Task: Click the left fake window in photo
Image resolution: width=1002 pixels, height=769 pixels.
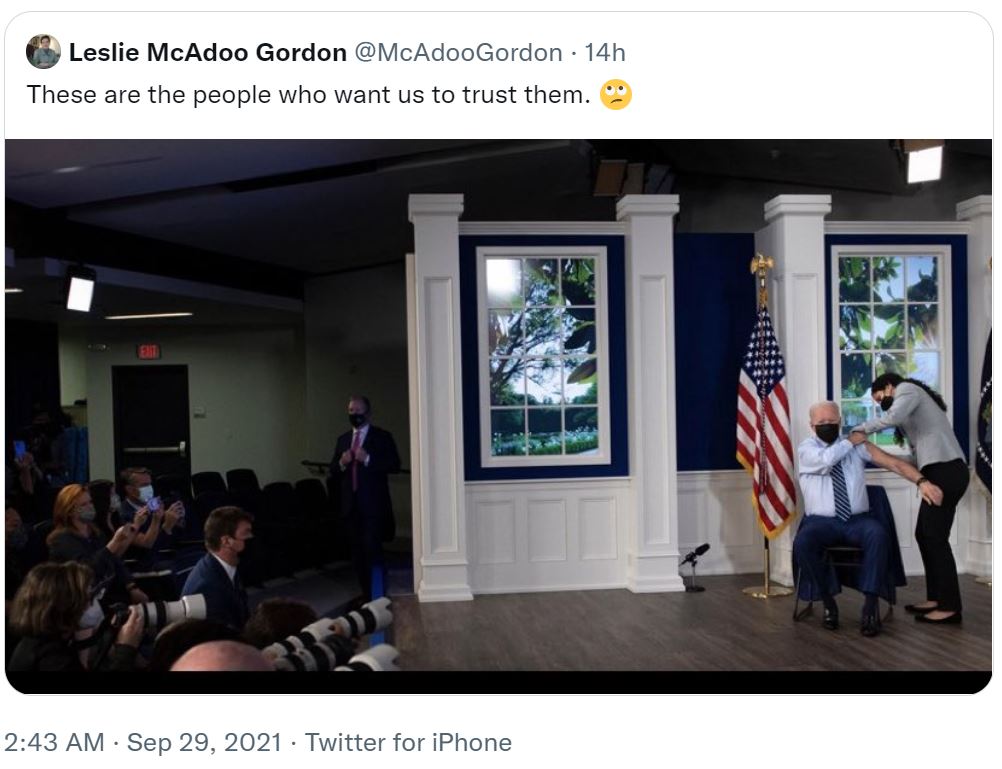Action: click(x=543, y=356)
